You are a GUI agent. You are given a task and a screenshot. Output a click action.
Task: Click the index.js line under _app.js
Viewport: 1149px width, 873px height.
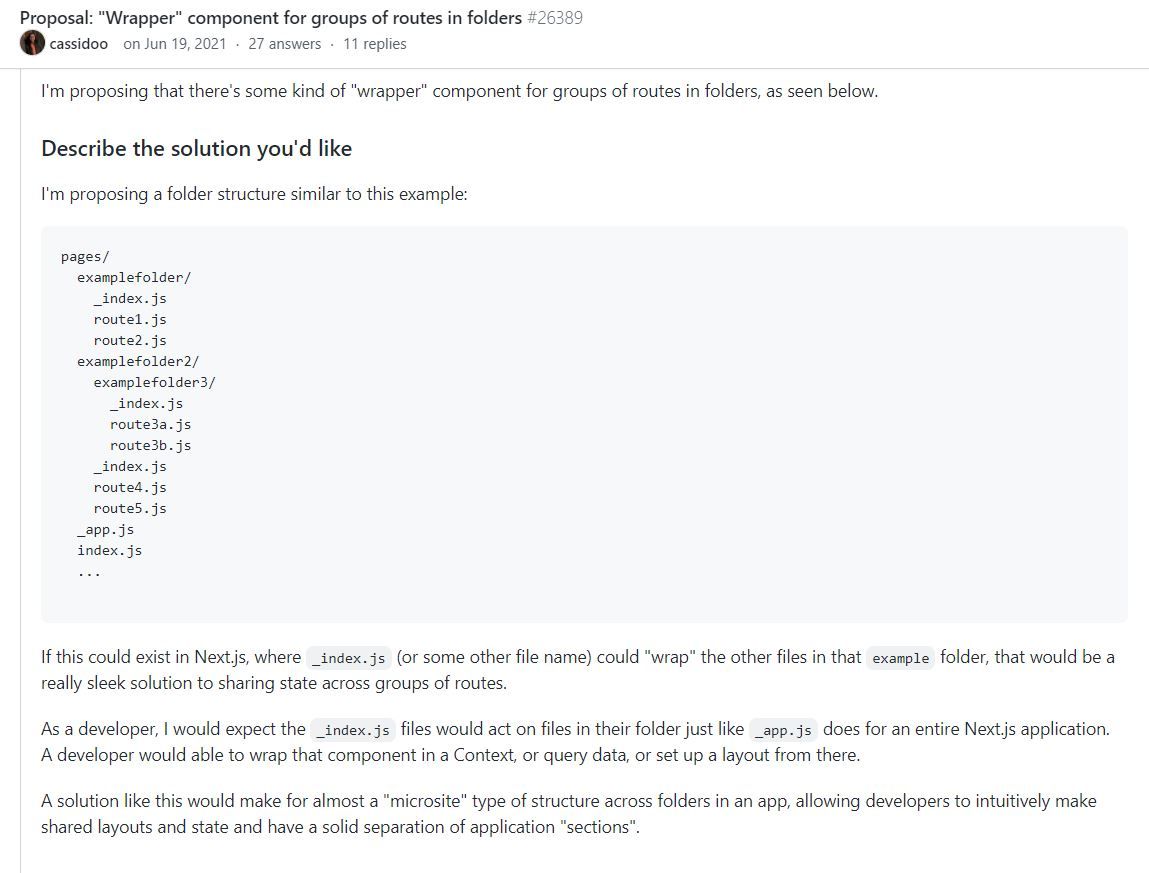point(110,550)
